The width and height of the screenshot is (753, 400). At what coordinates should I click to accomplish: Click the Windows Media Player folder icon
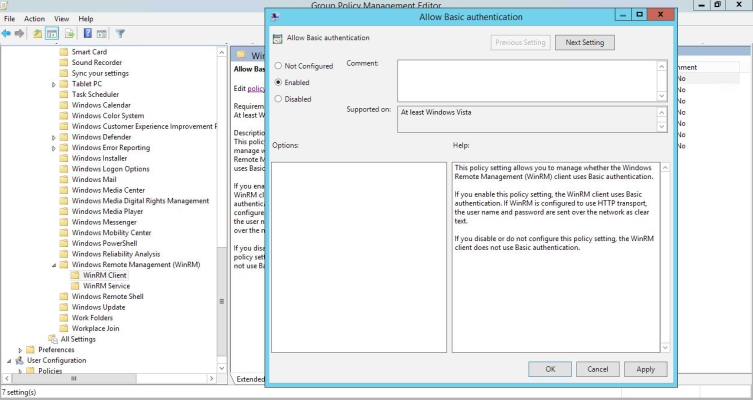(x=63, y=211)
